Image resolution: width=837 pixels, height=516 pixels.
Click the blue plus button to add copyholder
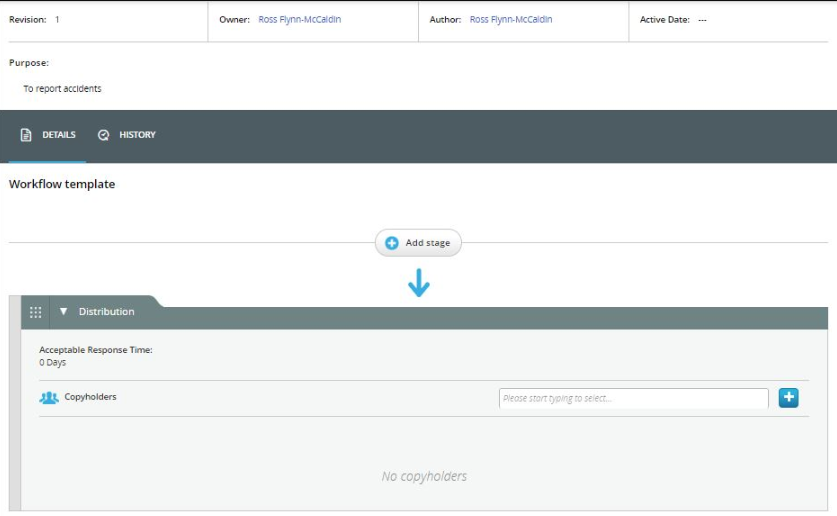788,398
